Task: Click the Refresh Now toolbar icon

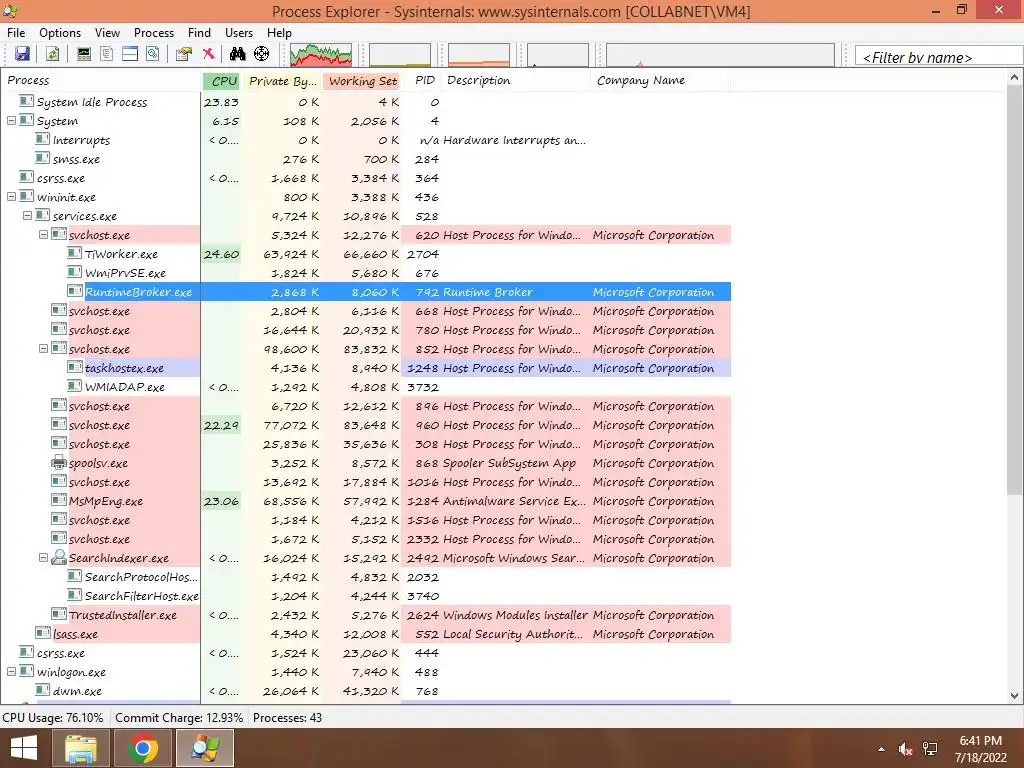Action: coord(52,54)
